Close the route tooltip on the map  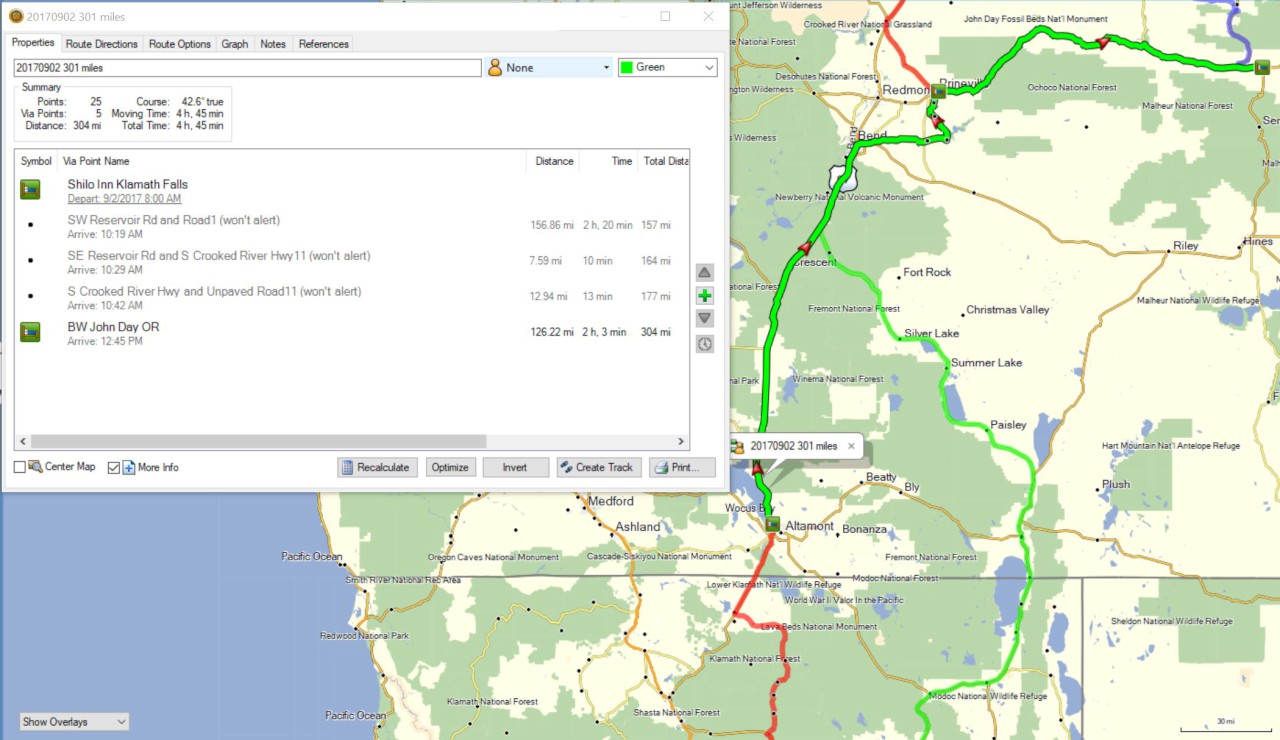(851, 446)
